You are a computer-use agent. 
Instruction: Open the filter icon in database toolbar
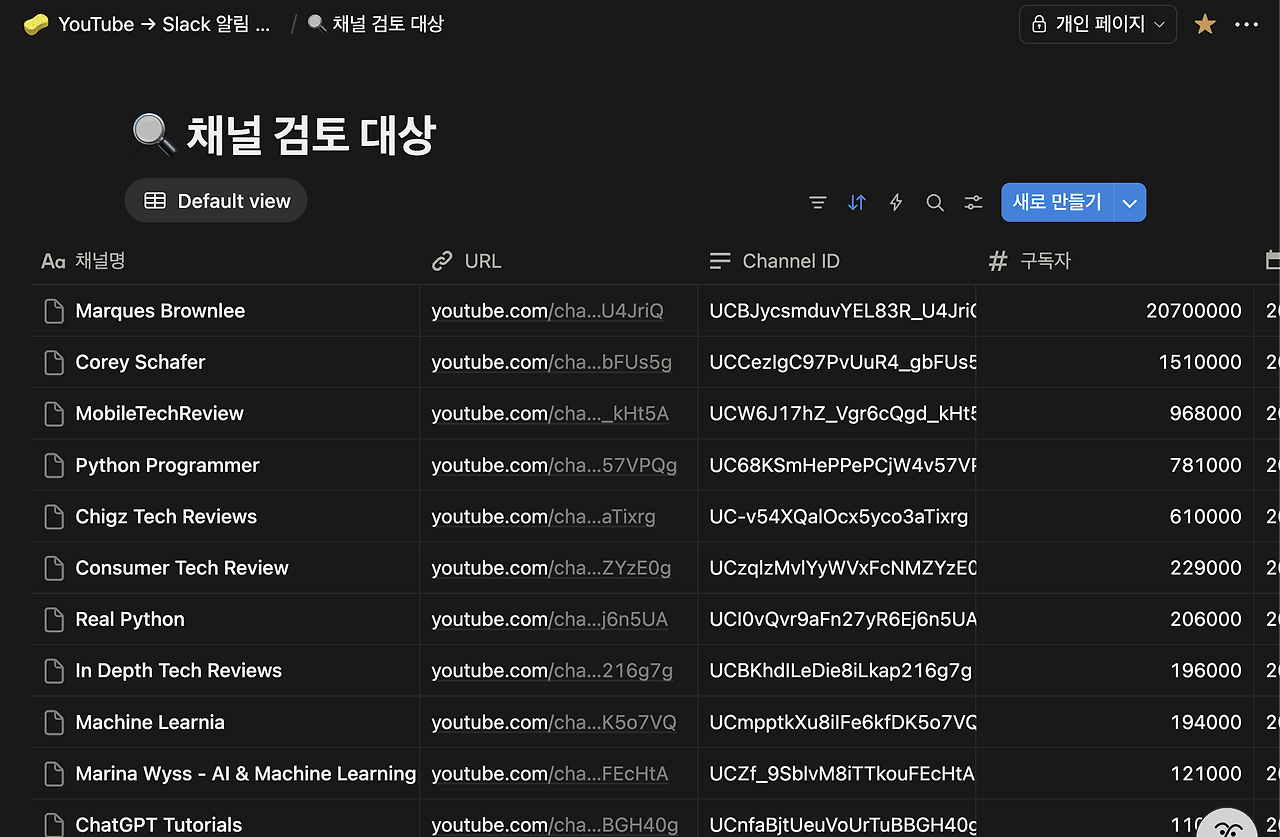(x=818, y=202)
